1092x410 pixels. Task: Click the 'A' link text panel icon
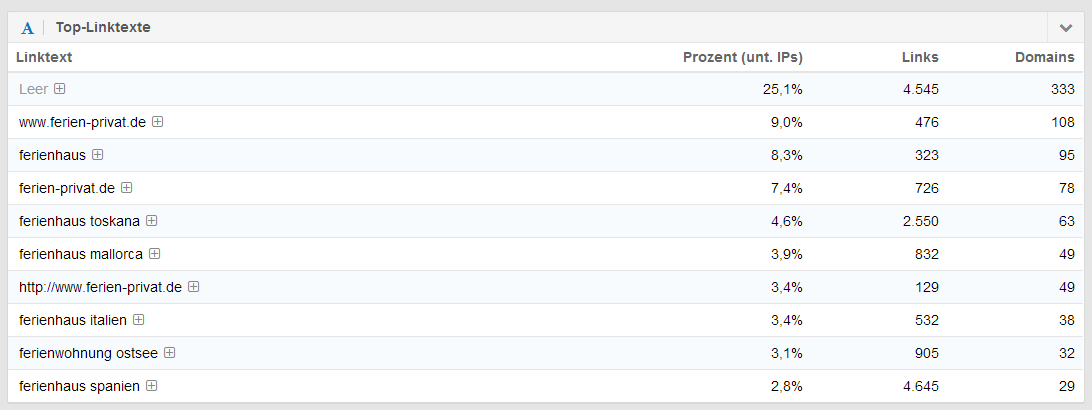click(28, 28)
